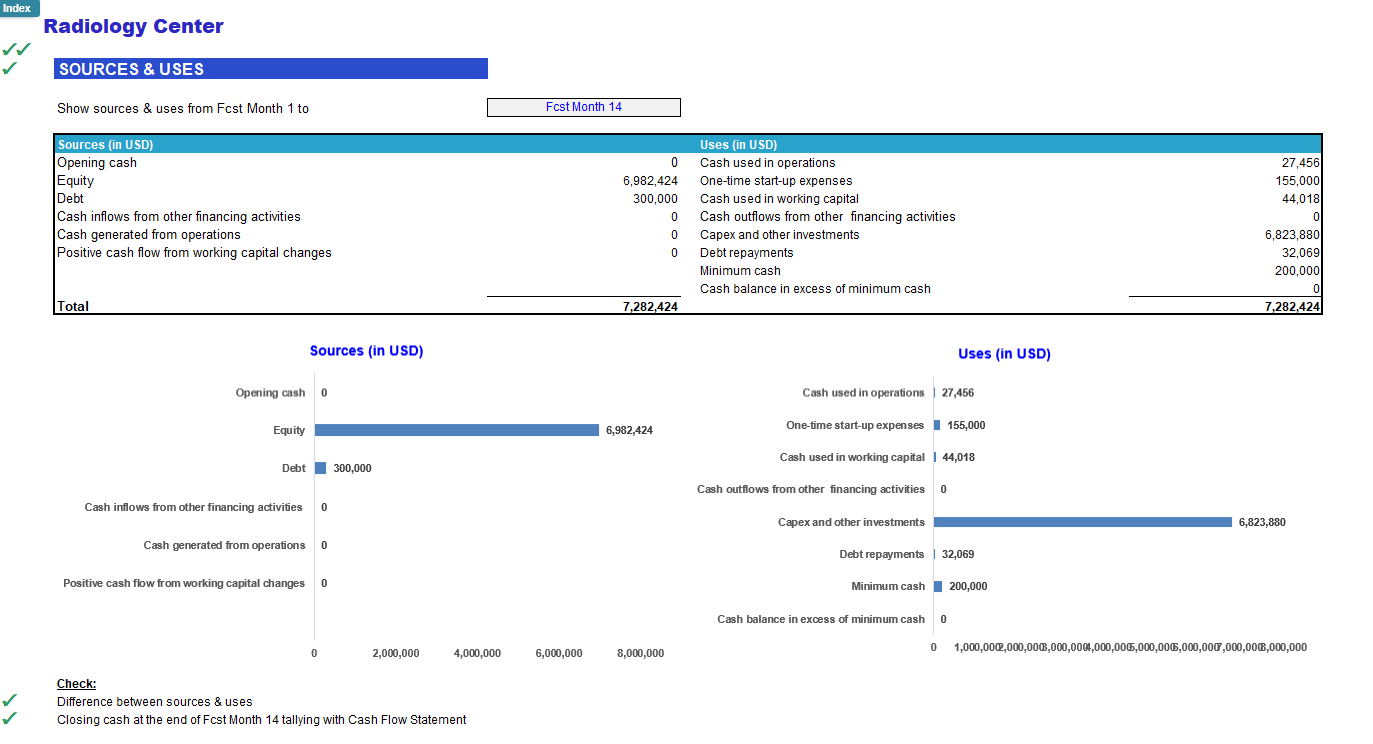This screenshot has width=1373, height=744.
Task: Select table value 200,000
Action: click(x=1298, y=271)
